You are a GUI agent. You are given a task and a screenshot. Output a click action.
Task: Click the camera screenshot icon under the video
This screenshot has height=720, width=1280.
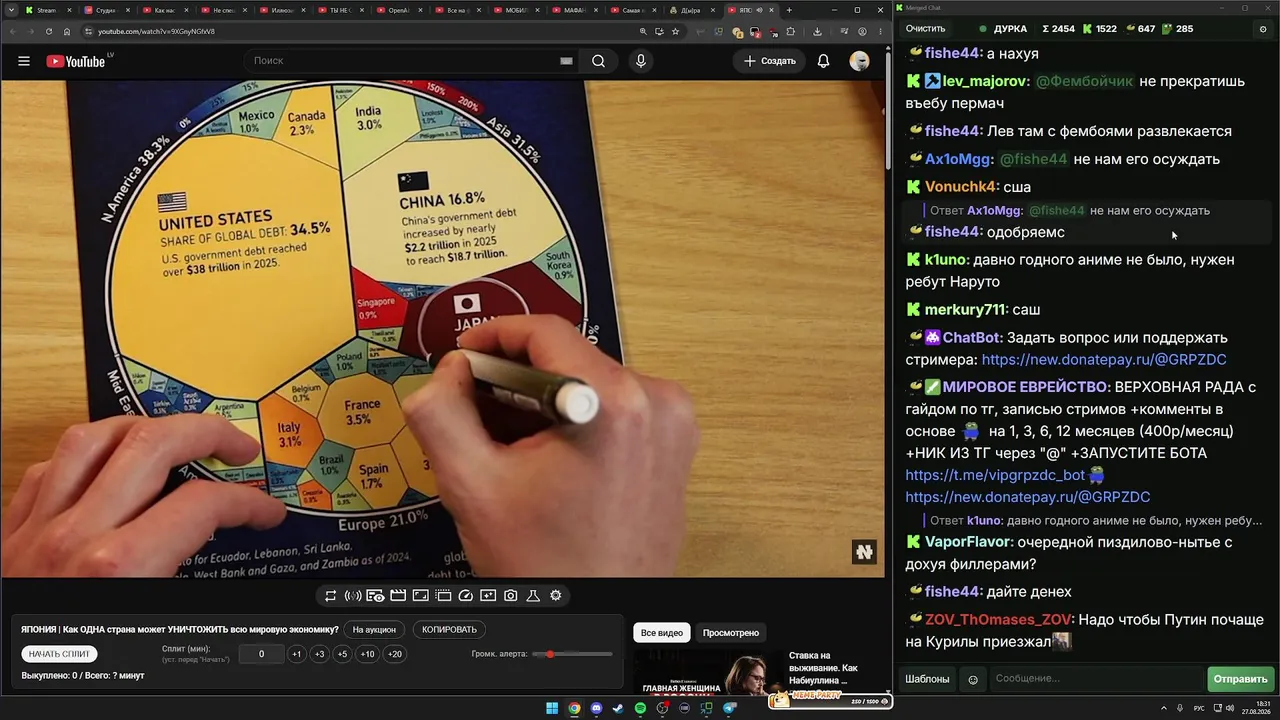511,596
